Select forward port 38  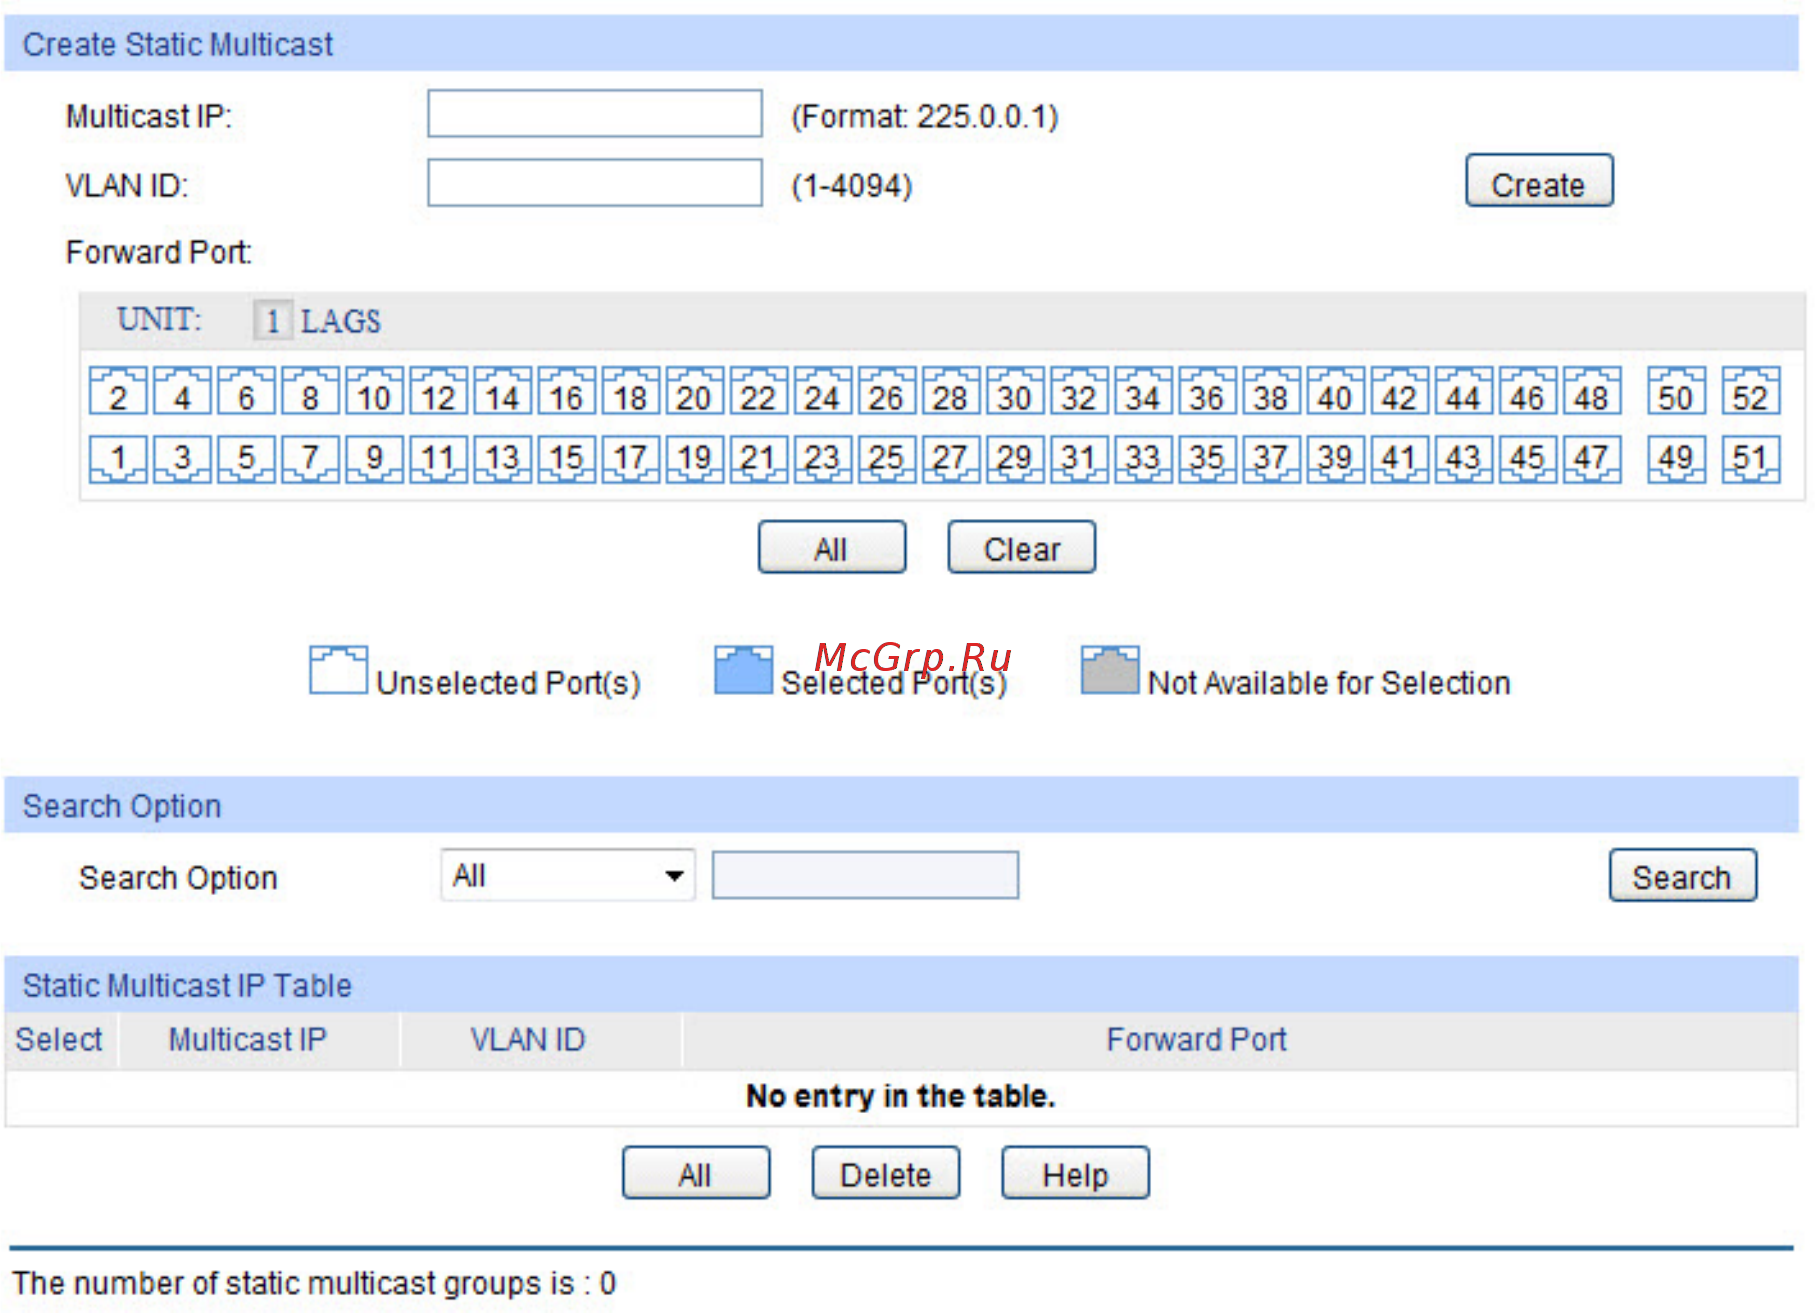pos(1270,391)
